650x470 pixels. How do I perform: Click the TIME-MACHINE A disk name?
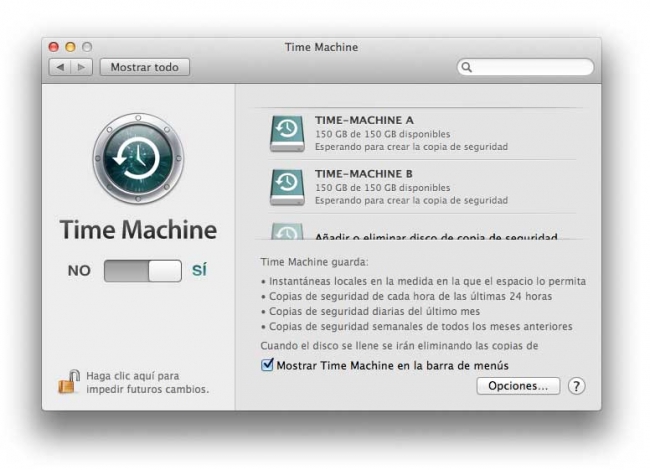click(364, 120)
